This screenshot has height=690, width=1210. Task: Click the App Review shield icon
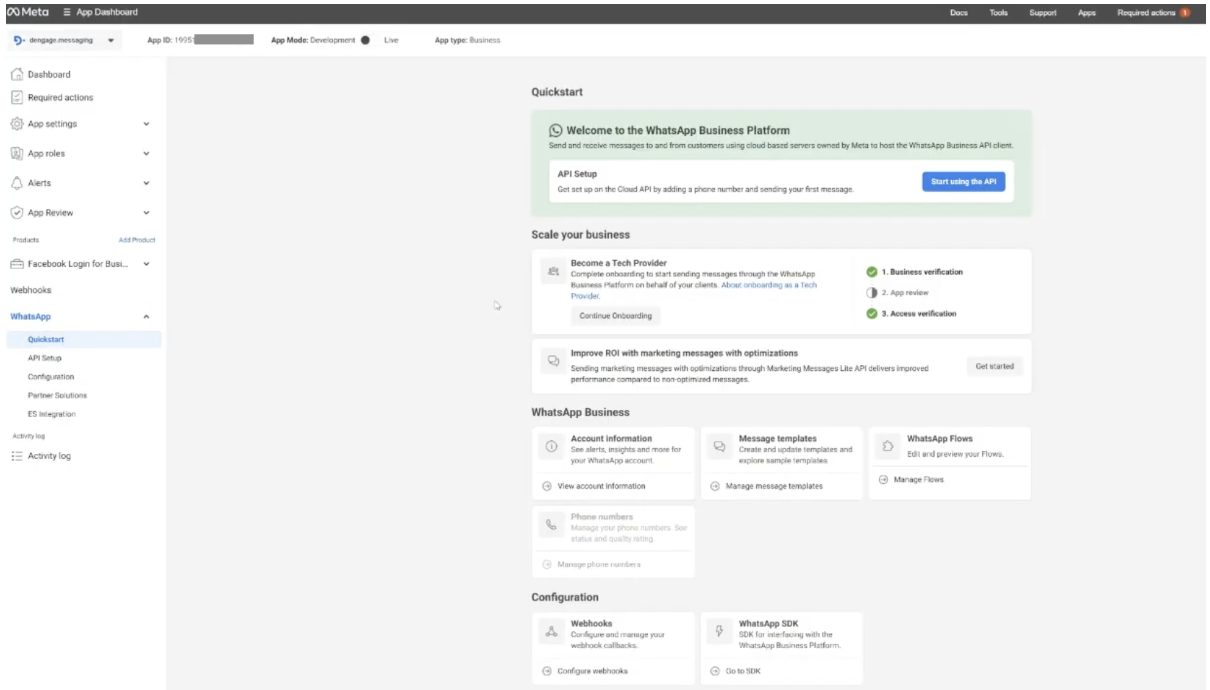(17, 213)
